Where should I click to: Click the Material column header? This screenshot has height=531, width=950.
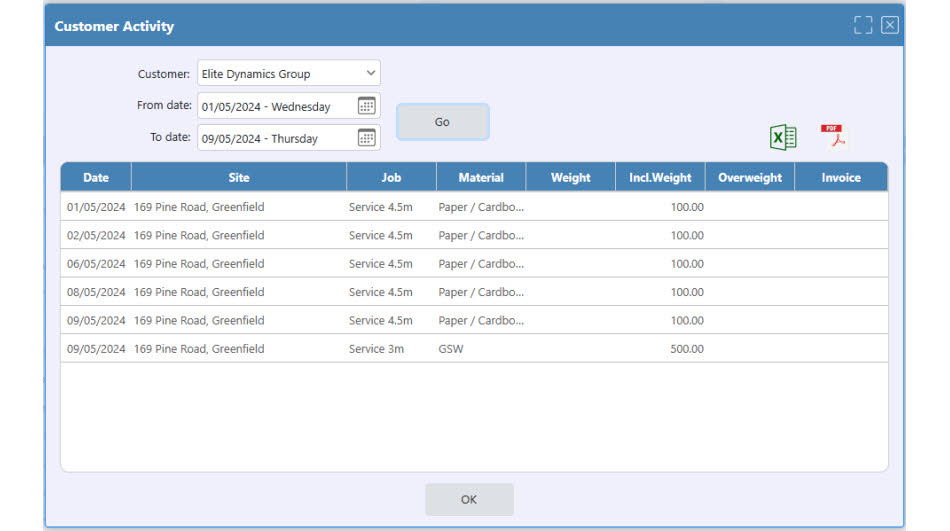(481, 178)
